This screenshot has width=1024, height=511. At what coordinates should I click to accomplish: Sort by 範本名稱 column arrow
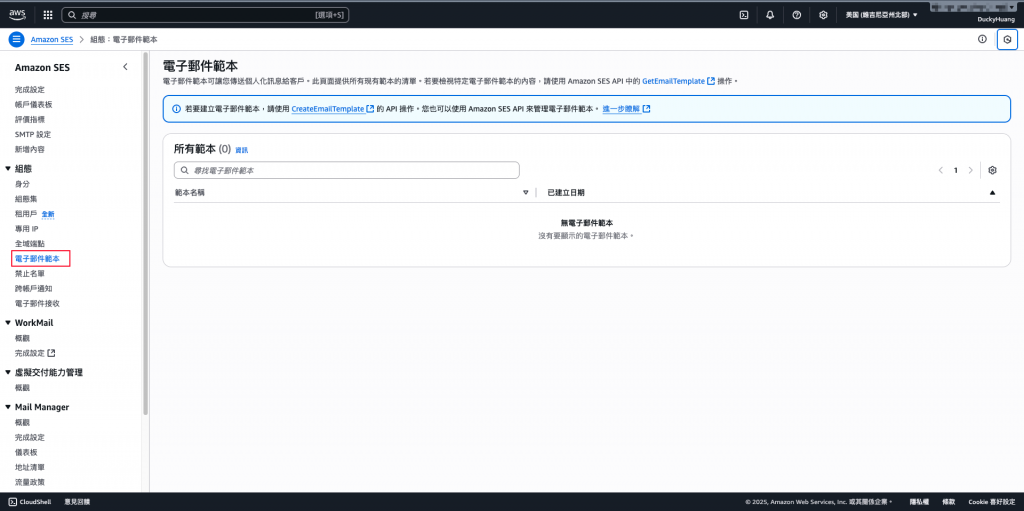tap(526, 193)
